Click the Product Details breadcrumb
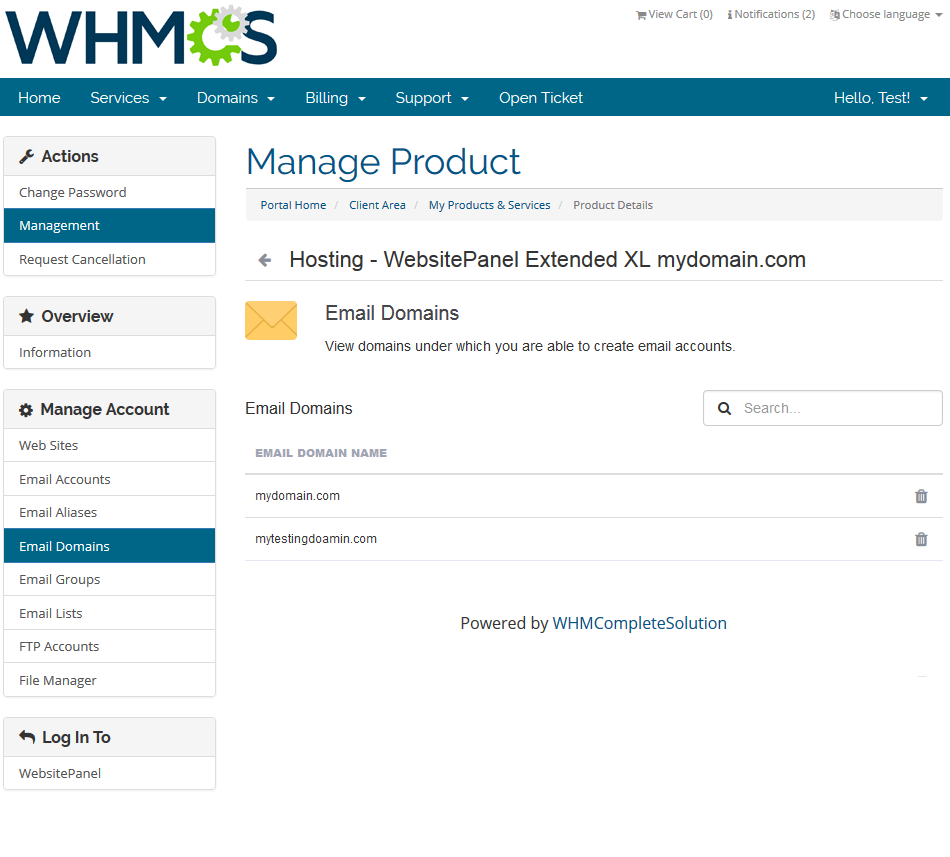The height and width of the screenshot is (857, 950). (613, 205)
